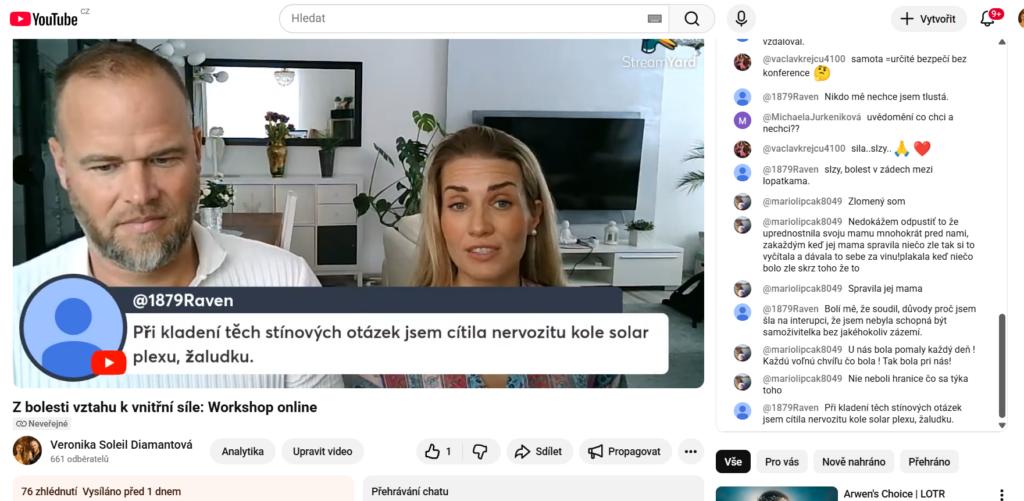Click the Vytvořit create button
Image resolution: width=1024 pixels, height=501 pixels.
pyautogui.click(x=929, y=19)
